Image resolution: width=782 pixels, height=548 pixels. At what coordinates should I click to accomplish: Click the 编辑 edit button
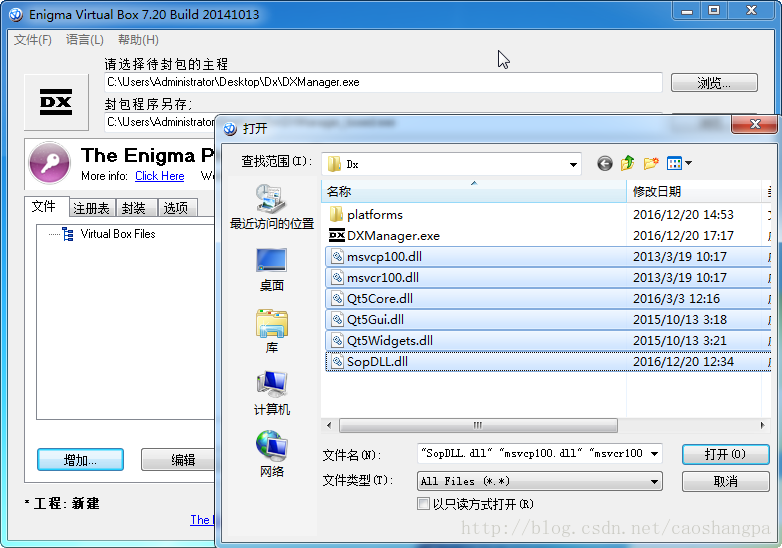pyautogui.click(x=180, y=460)
